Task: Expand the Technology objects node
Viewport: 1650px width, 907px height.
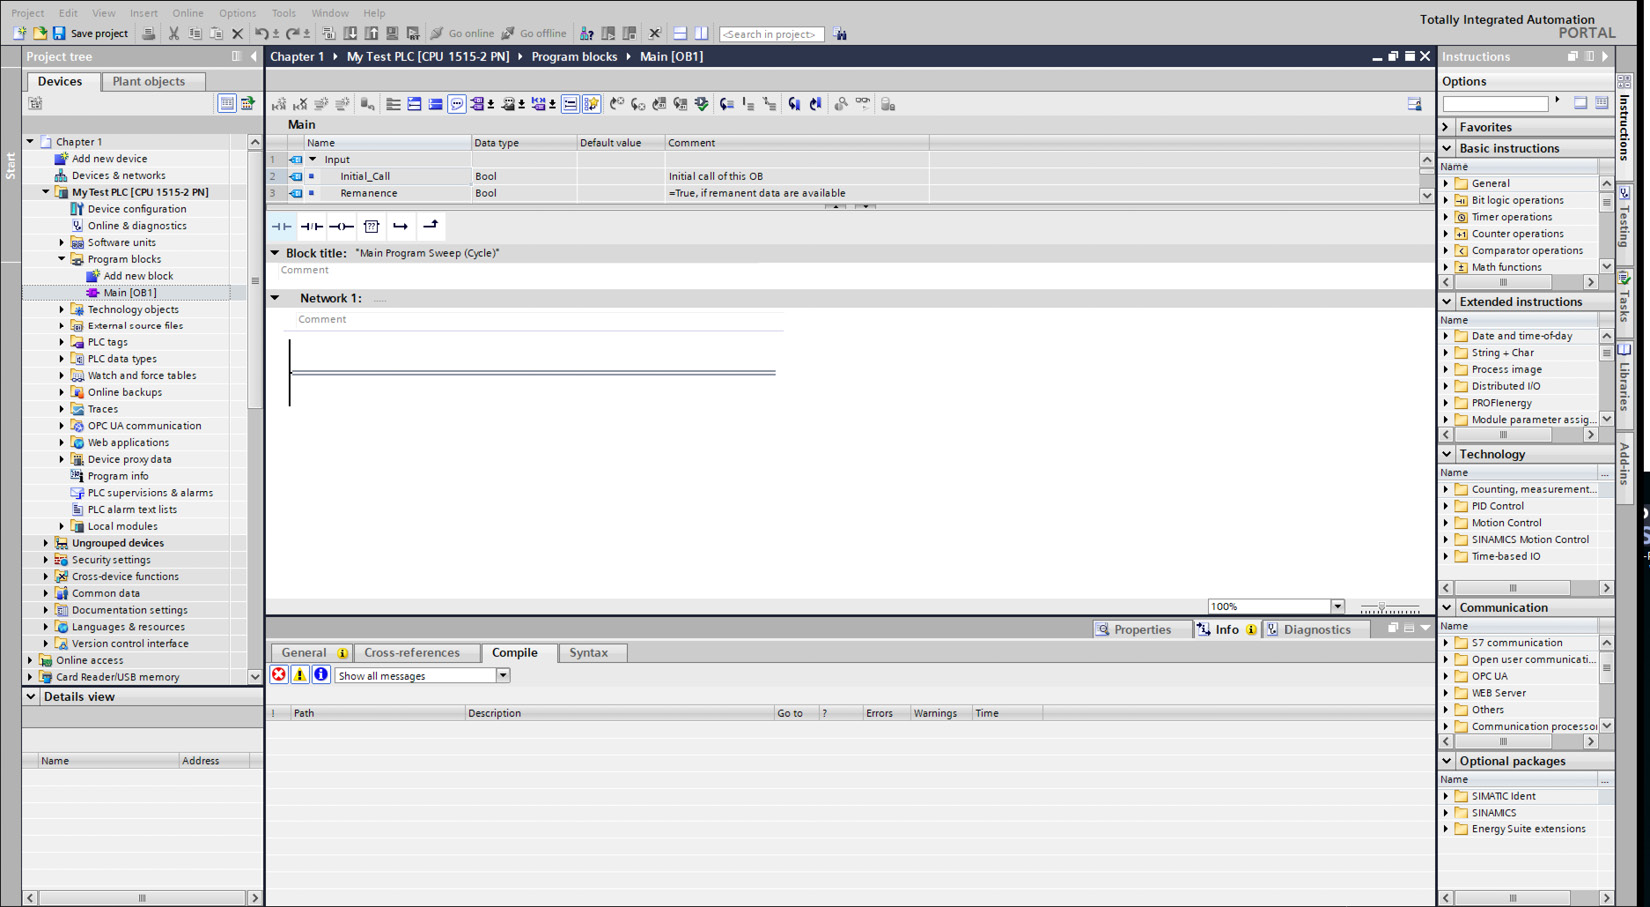Action: point(62,309)
